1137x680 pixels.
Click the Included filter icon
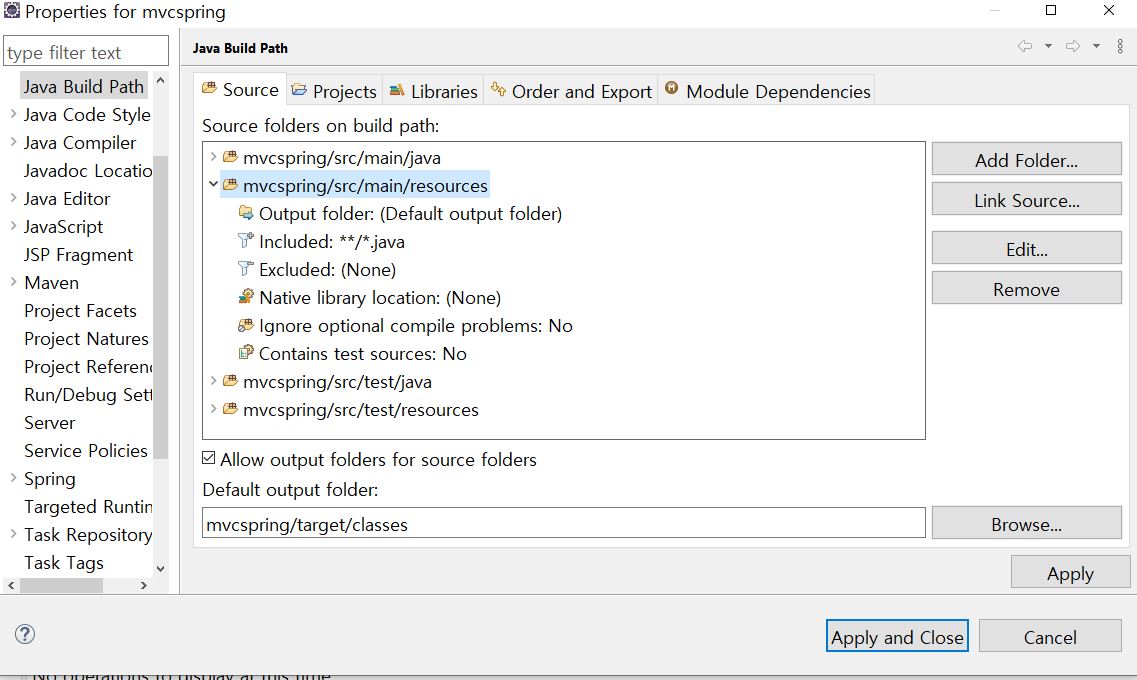click(x=246, y=240)
